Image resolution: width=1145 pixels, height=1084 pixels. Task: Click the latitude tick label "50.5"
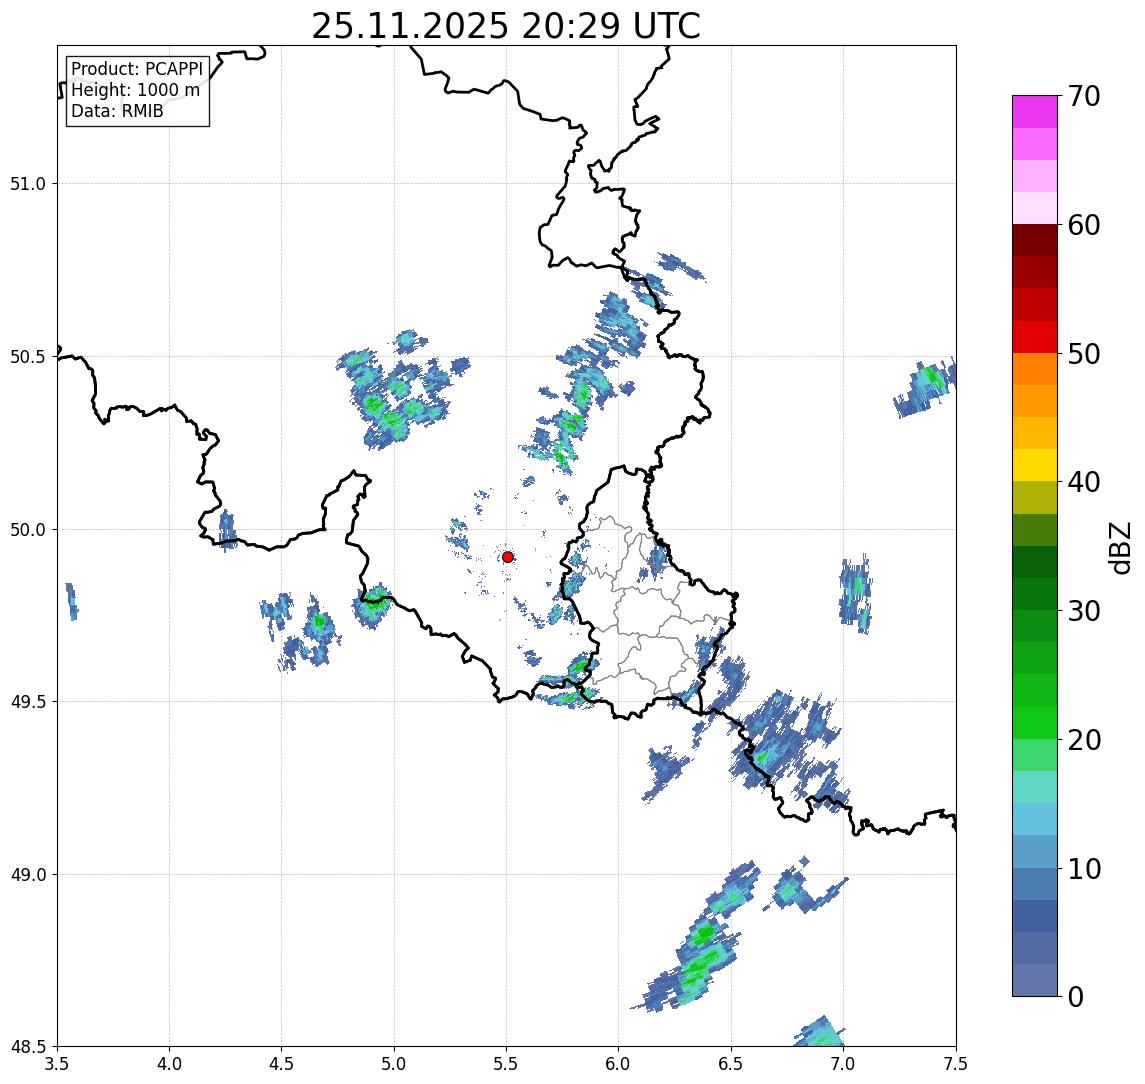click(x=28, y=357)
